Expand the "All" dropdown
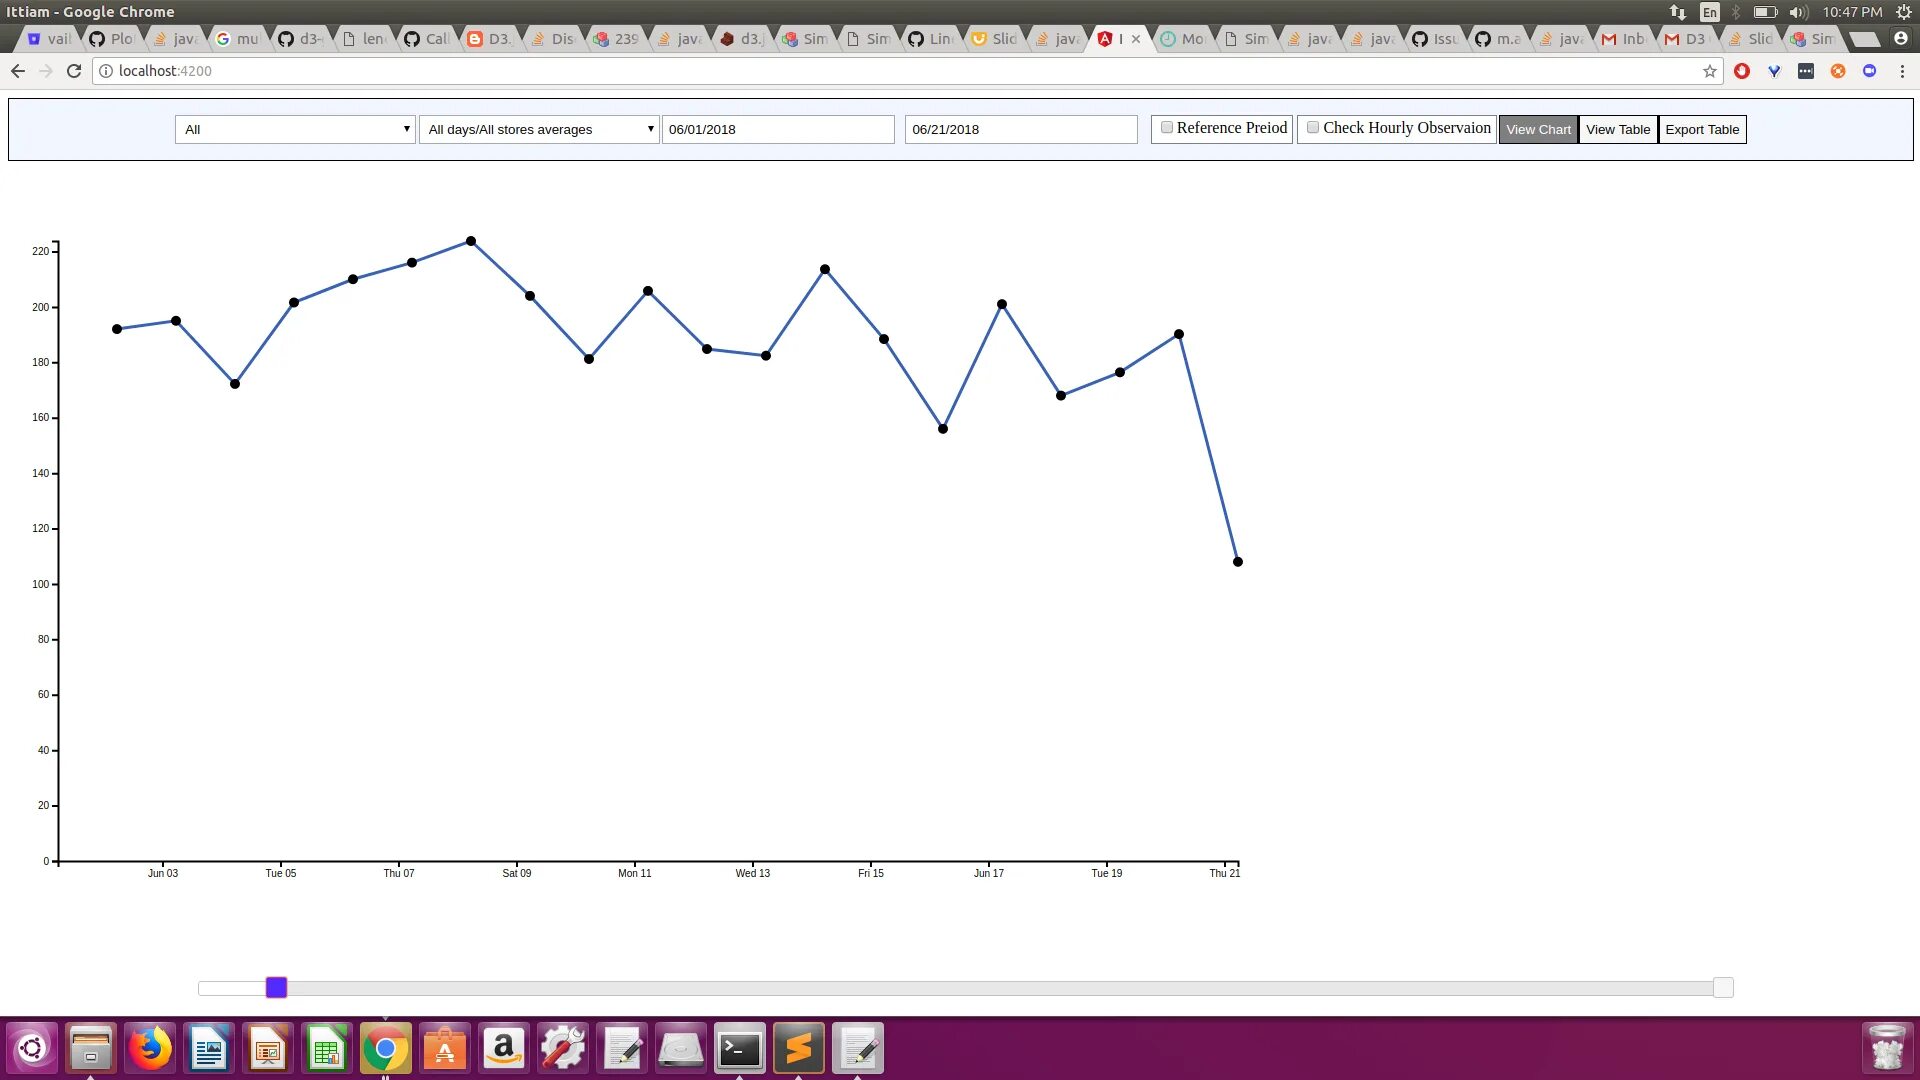The image size is (1920, 1080). point(295,130)
